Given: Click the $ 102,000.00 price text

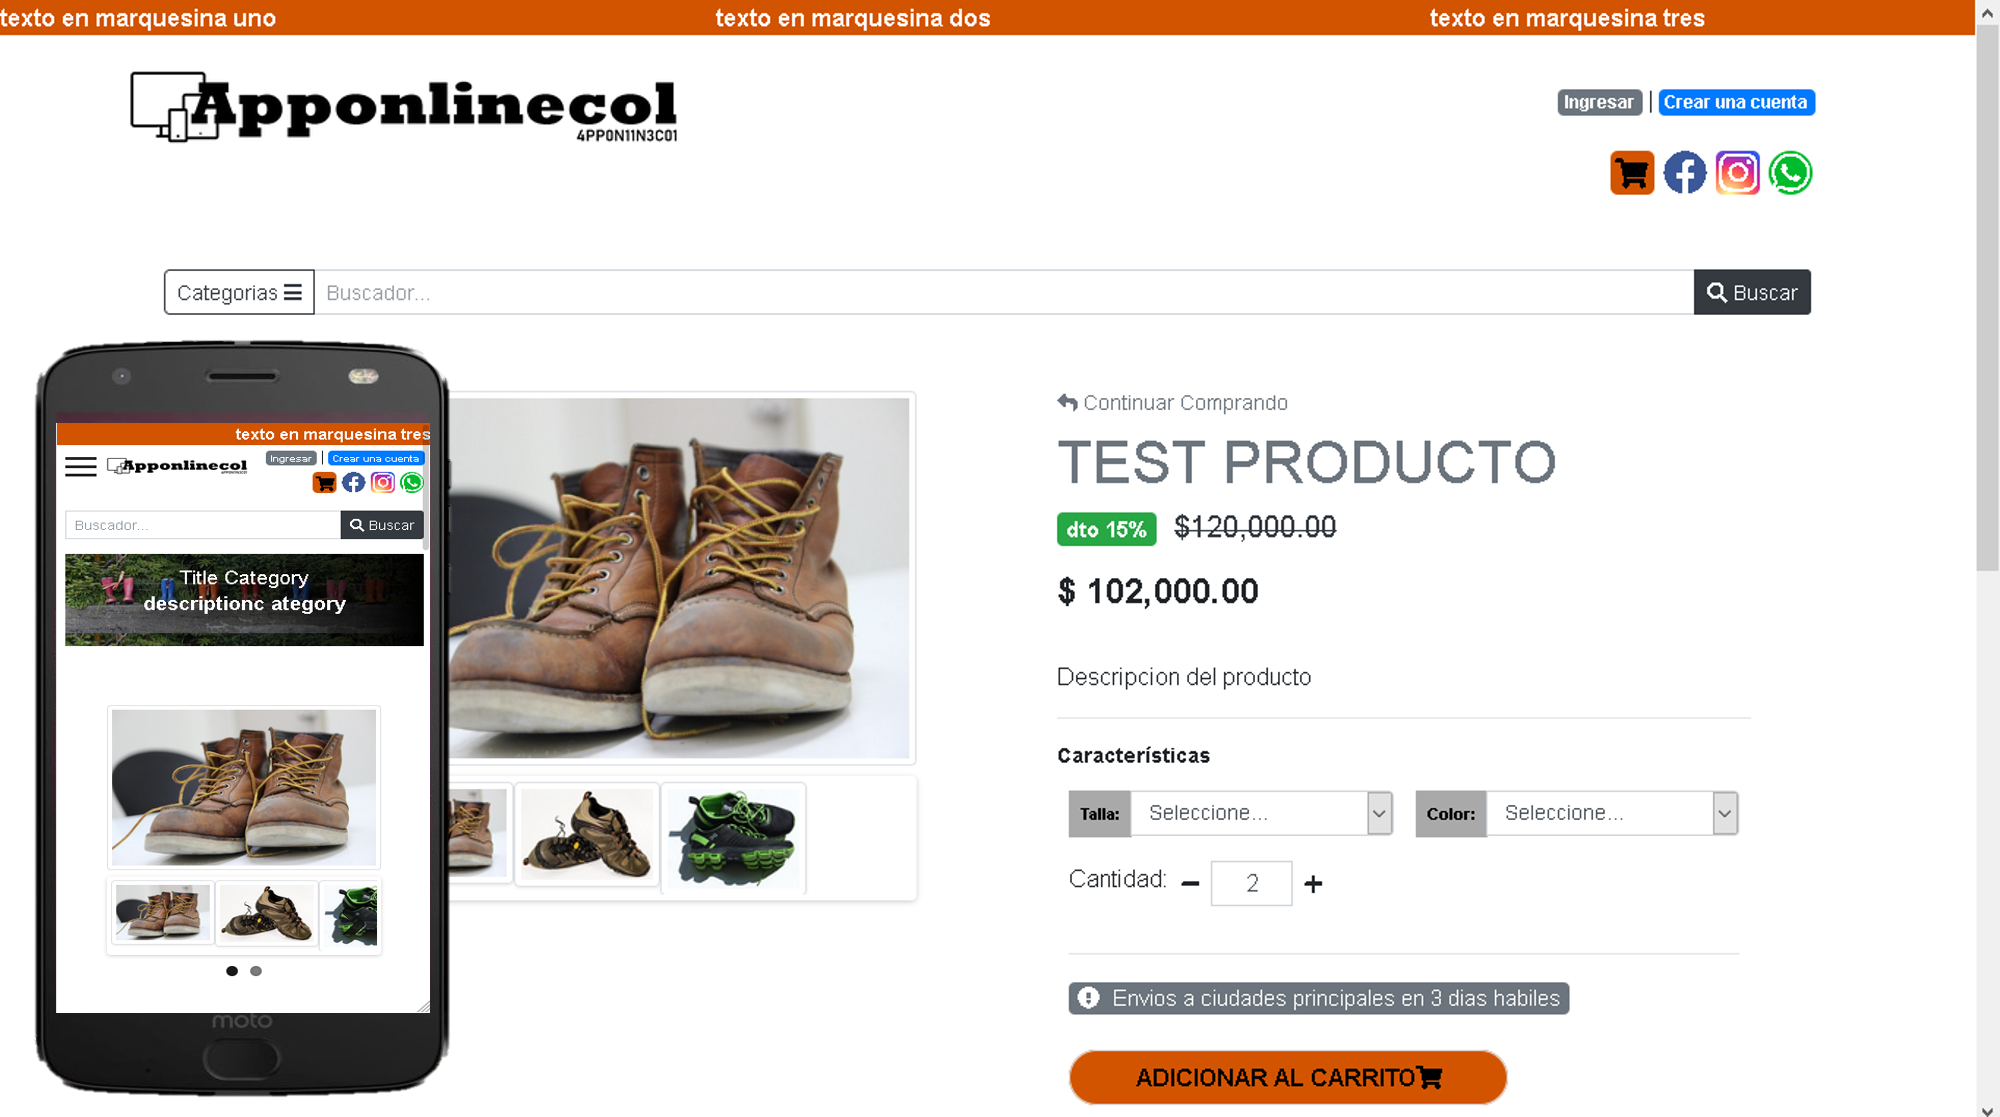Looking at the screenshot, I should (x=1158, y=591).
